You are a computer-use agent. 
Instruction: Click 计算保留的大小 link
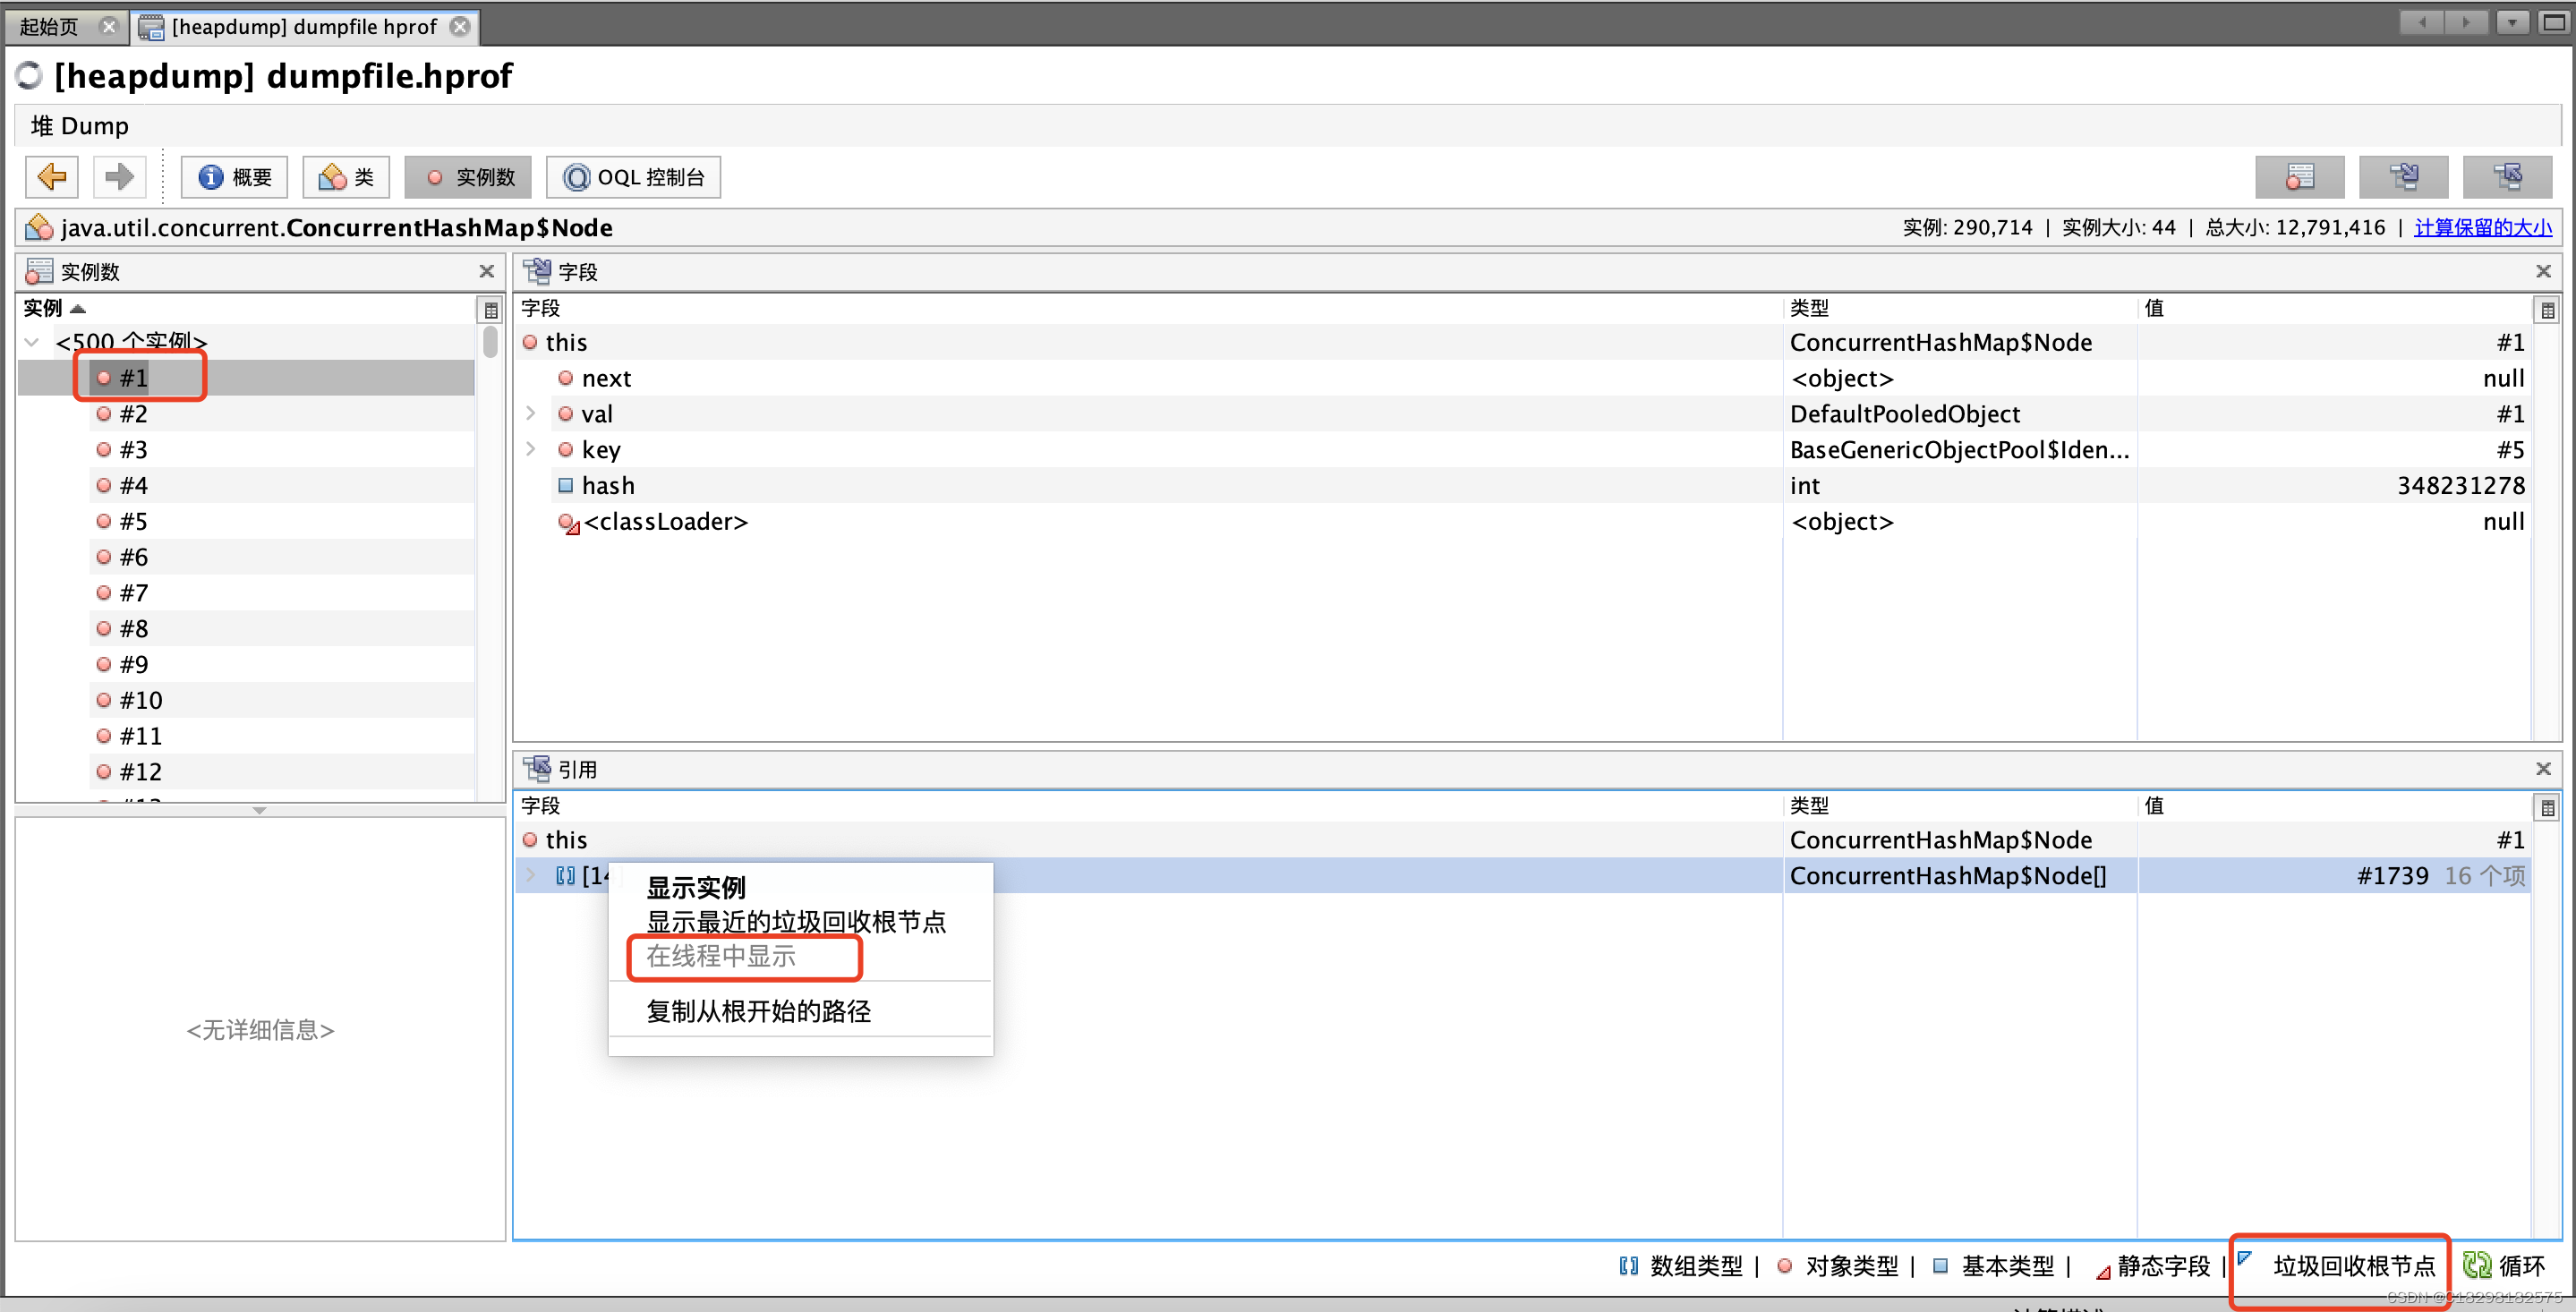coord(2483,227)
